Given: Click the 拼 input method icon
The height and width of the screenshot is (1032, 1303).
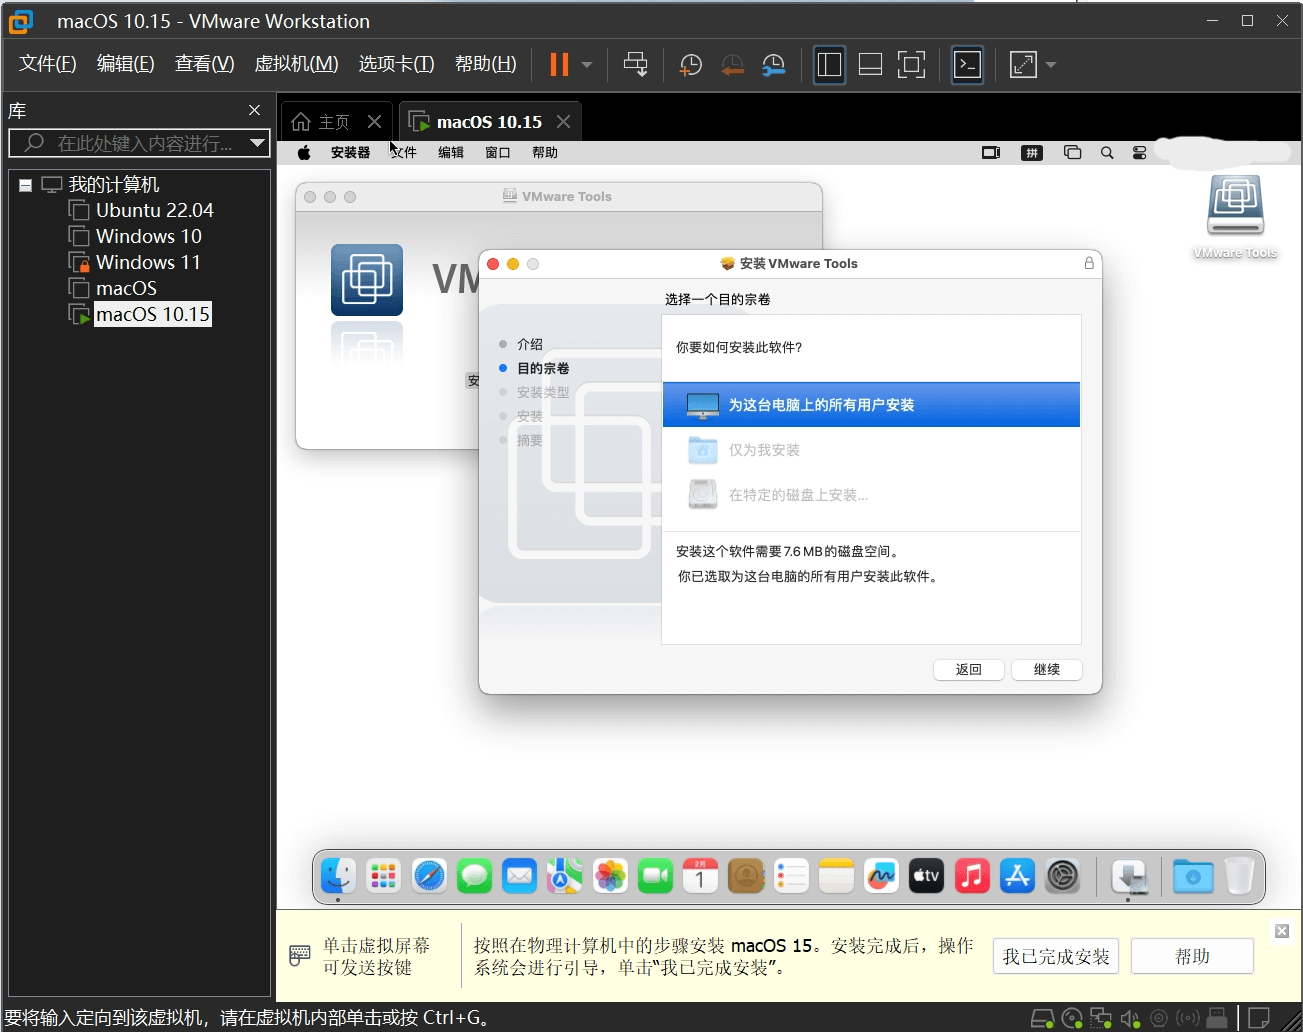Looking at the screenshot, I should tap(1032, 153).
